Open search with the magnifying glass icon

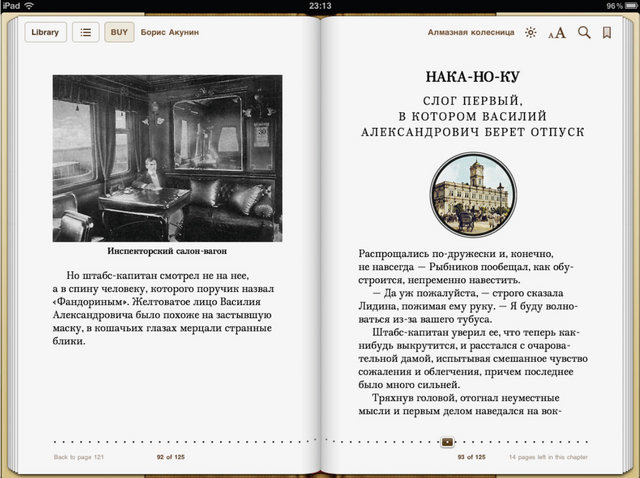pyautogui.click(x=584, y=33)
